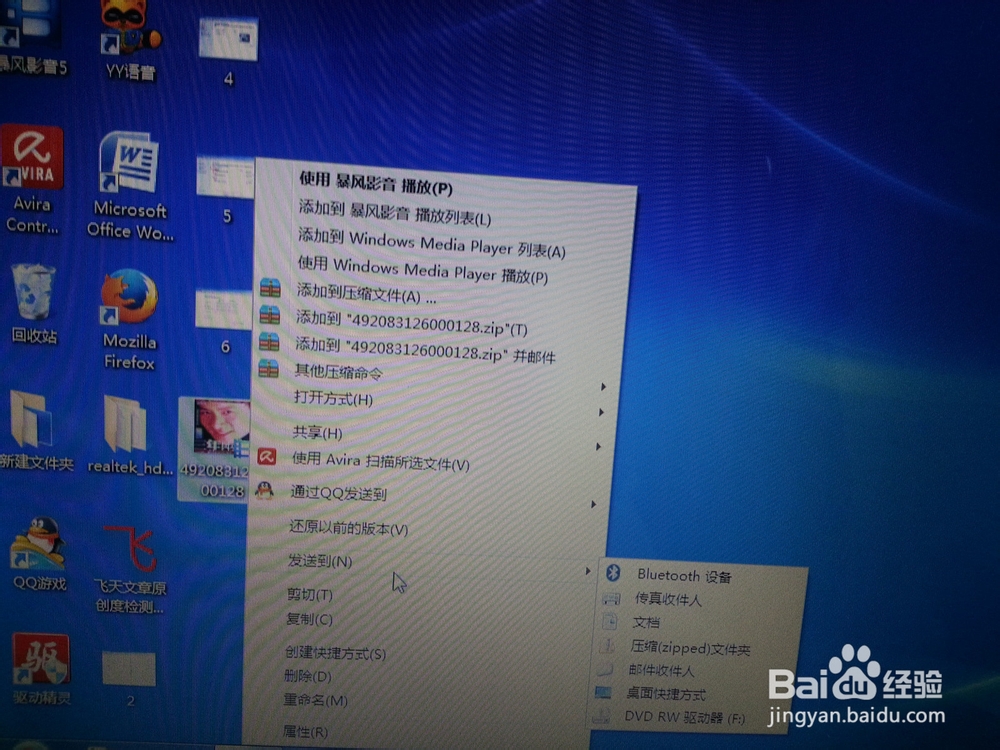Click WinRAR icon beside 添加到压缩文件(A)

(270, 288)
